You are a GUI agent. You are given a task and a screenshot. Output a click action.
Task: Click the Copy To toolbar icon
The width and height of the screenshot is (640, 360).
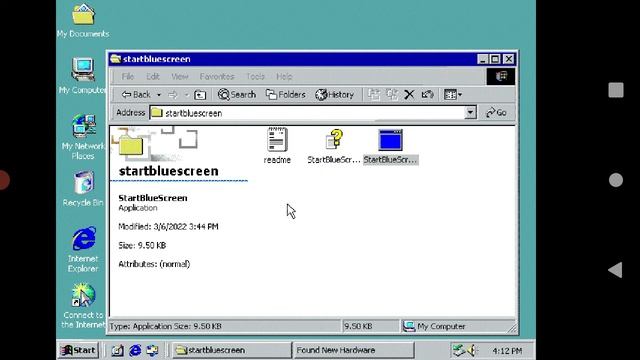(x=392, y=95)
